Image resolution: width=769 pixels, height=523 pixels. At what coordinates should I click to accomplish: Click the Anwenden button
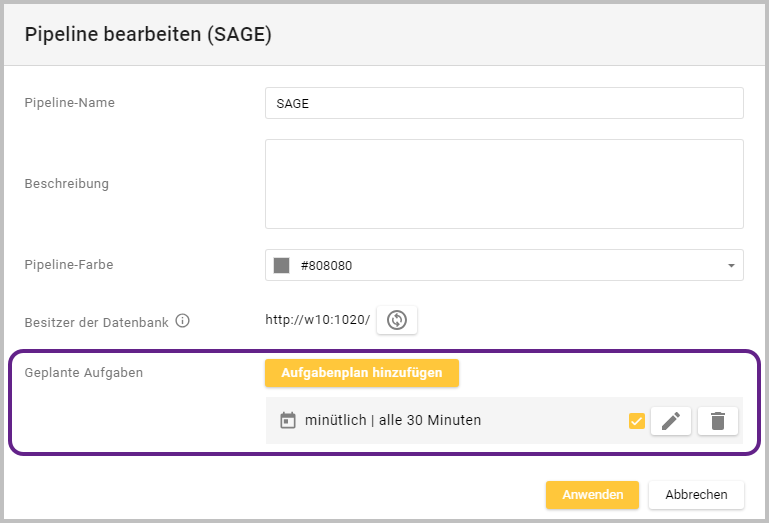pyautogui.click(x=592, y=495)
